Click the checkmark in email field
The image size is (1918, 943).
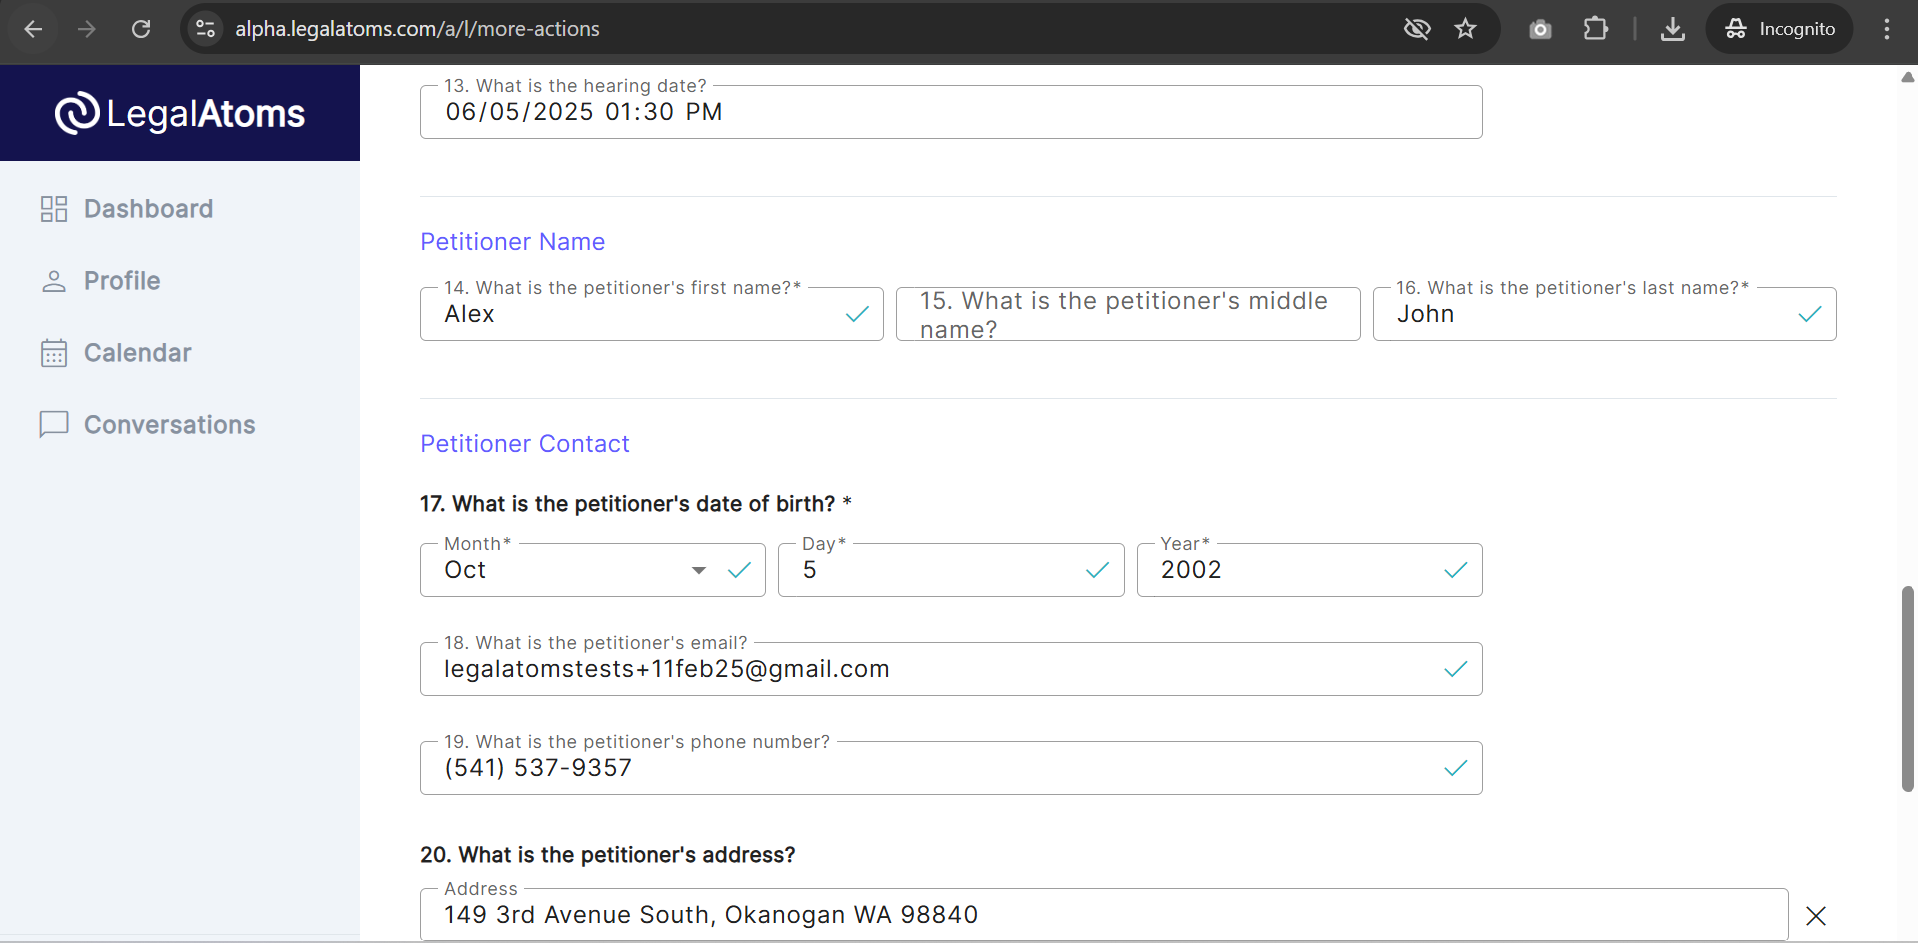pyautogui.click(x=1456, y=669)
